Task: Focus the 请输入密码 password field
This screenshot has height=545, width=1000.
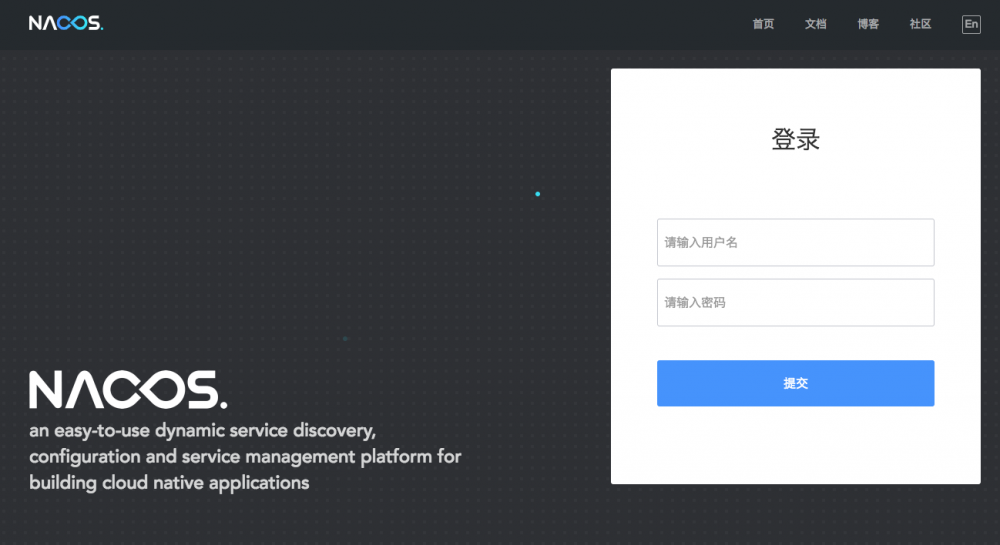Action: pyautogui.click(x=795, y=302)
